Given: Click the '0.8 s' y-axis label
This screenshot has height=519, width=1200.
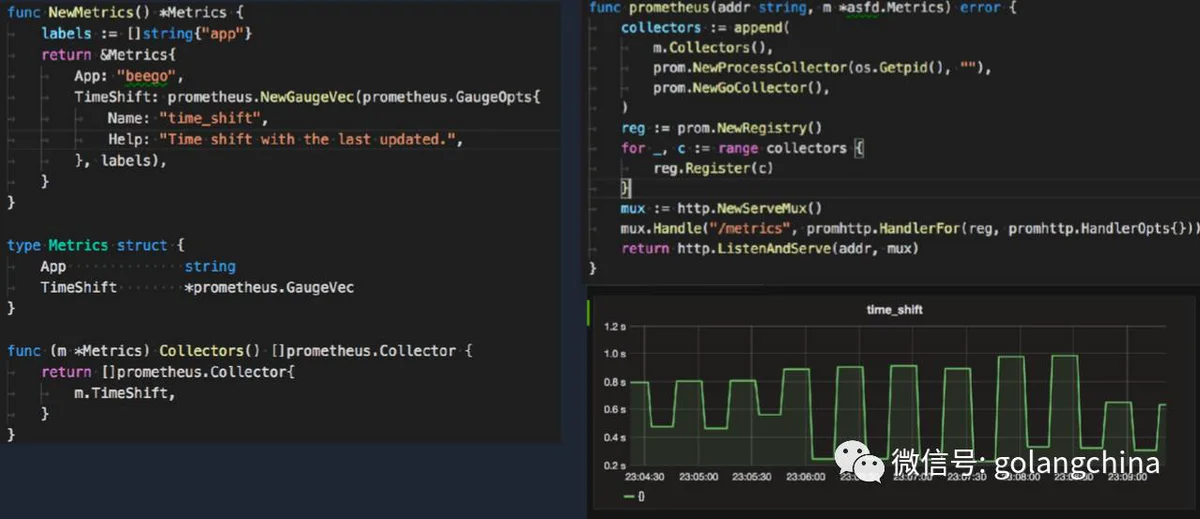Looking at the screenshot, I should [x=616, y=382].
